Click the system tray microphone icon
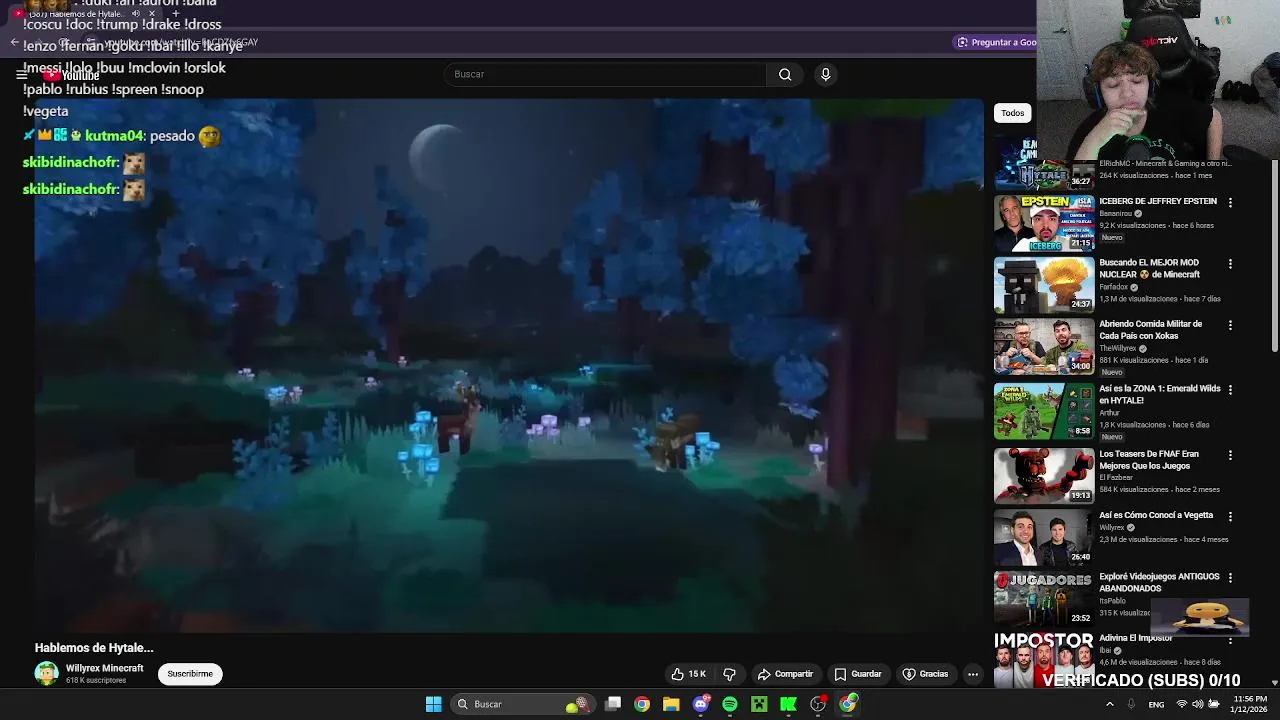 [1131, 704]
